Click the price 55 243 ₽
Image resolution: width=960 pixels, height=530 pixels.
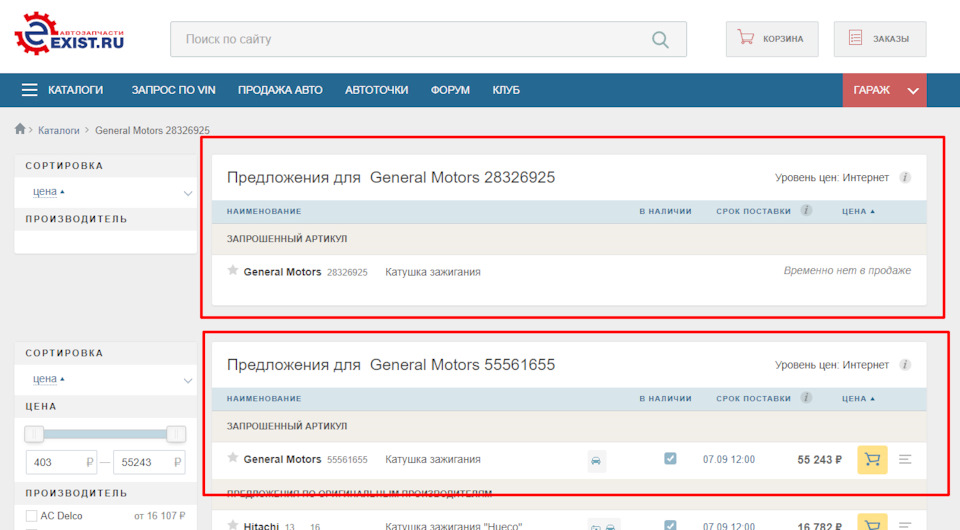coord(819,460)
